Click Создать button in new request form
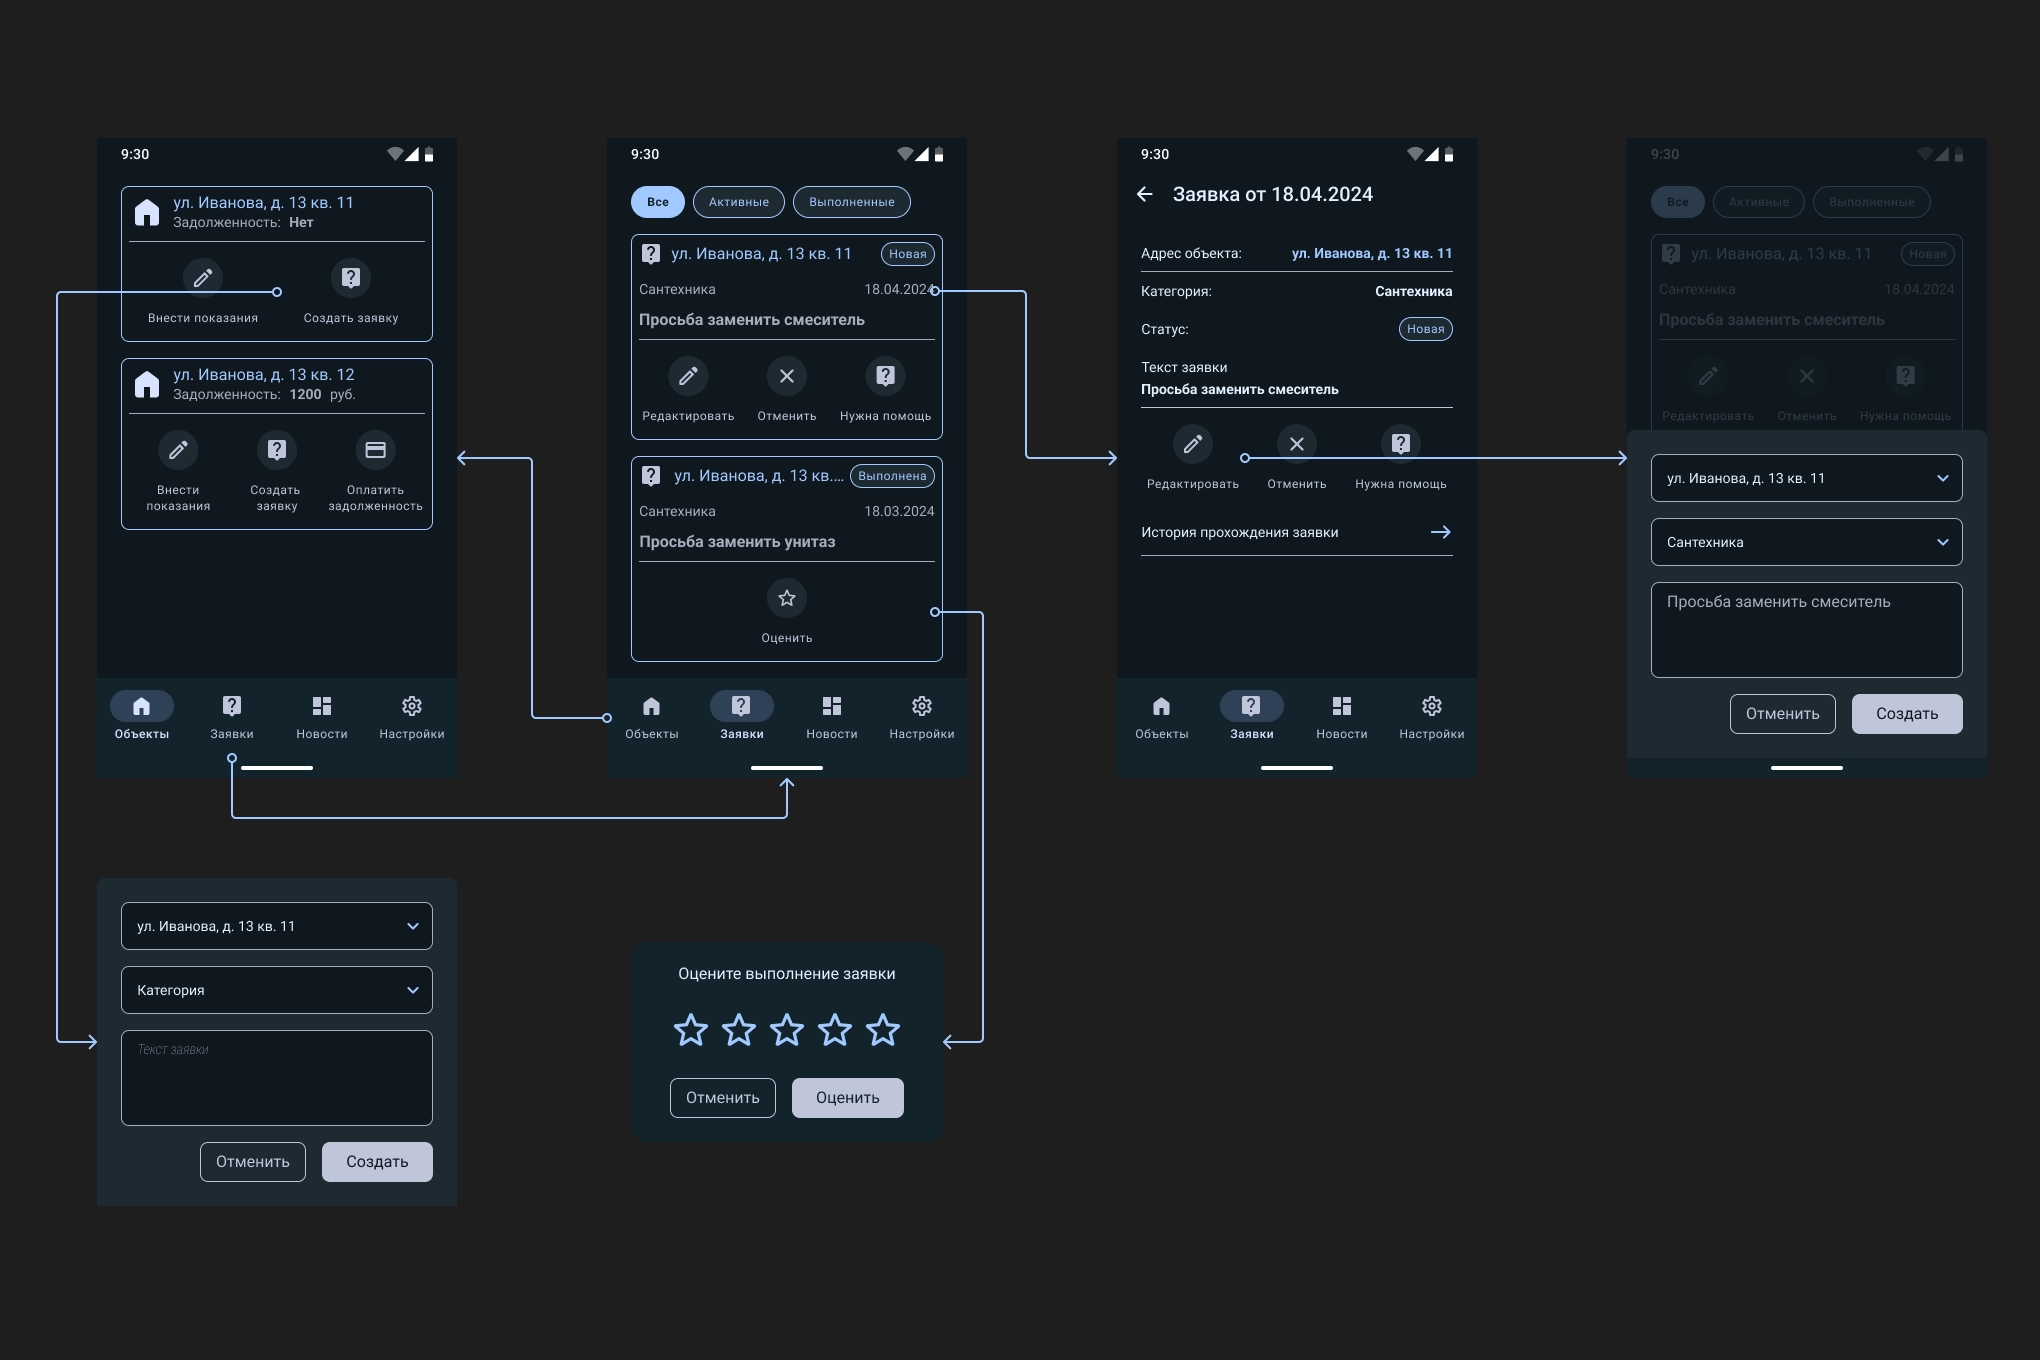The height and width of the screenshot is (1360, 2040). 377,1162
